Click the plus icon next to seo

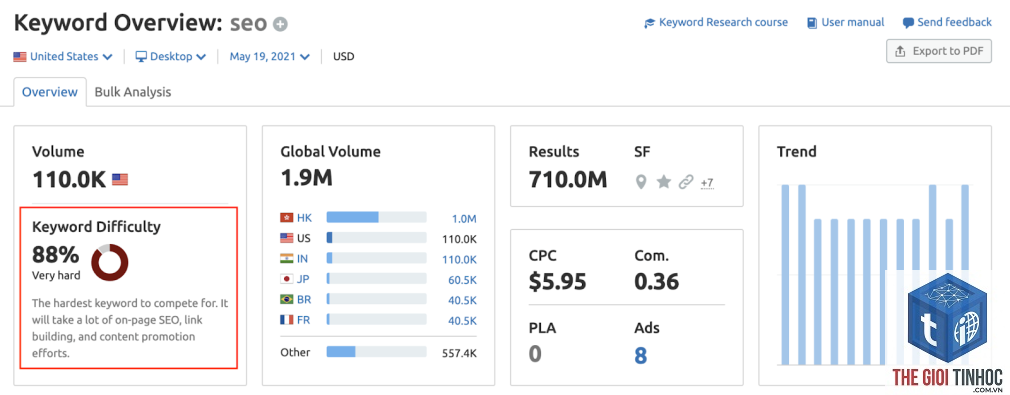pos(280,24)
